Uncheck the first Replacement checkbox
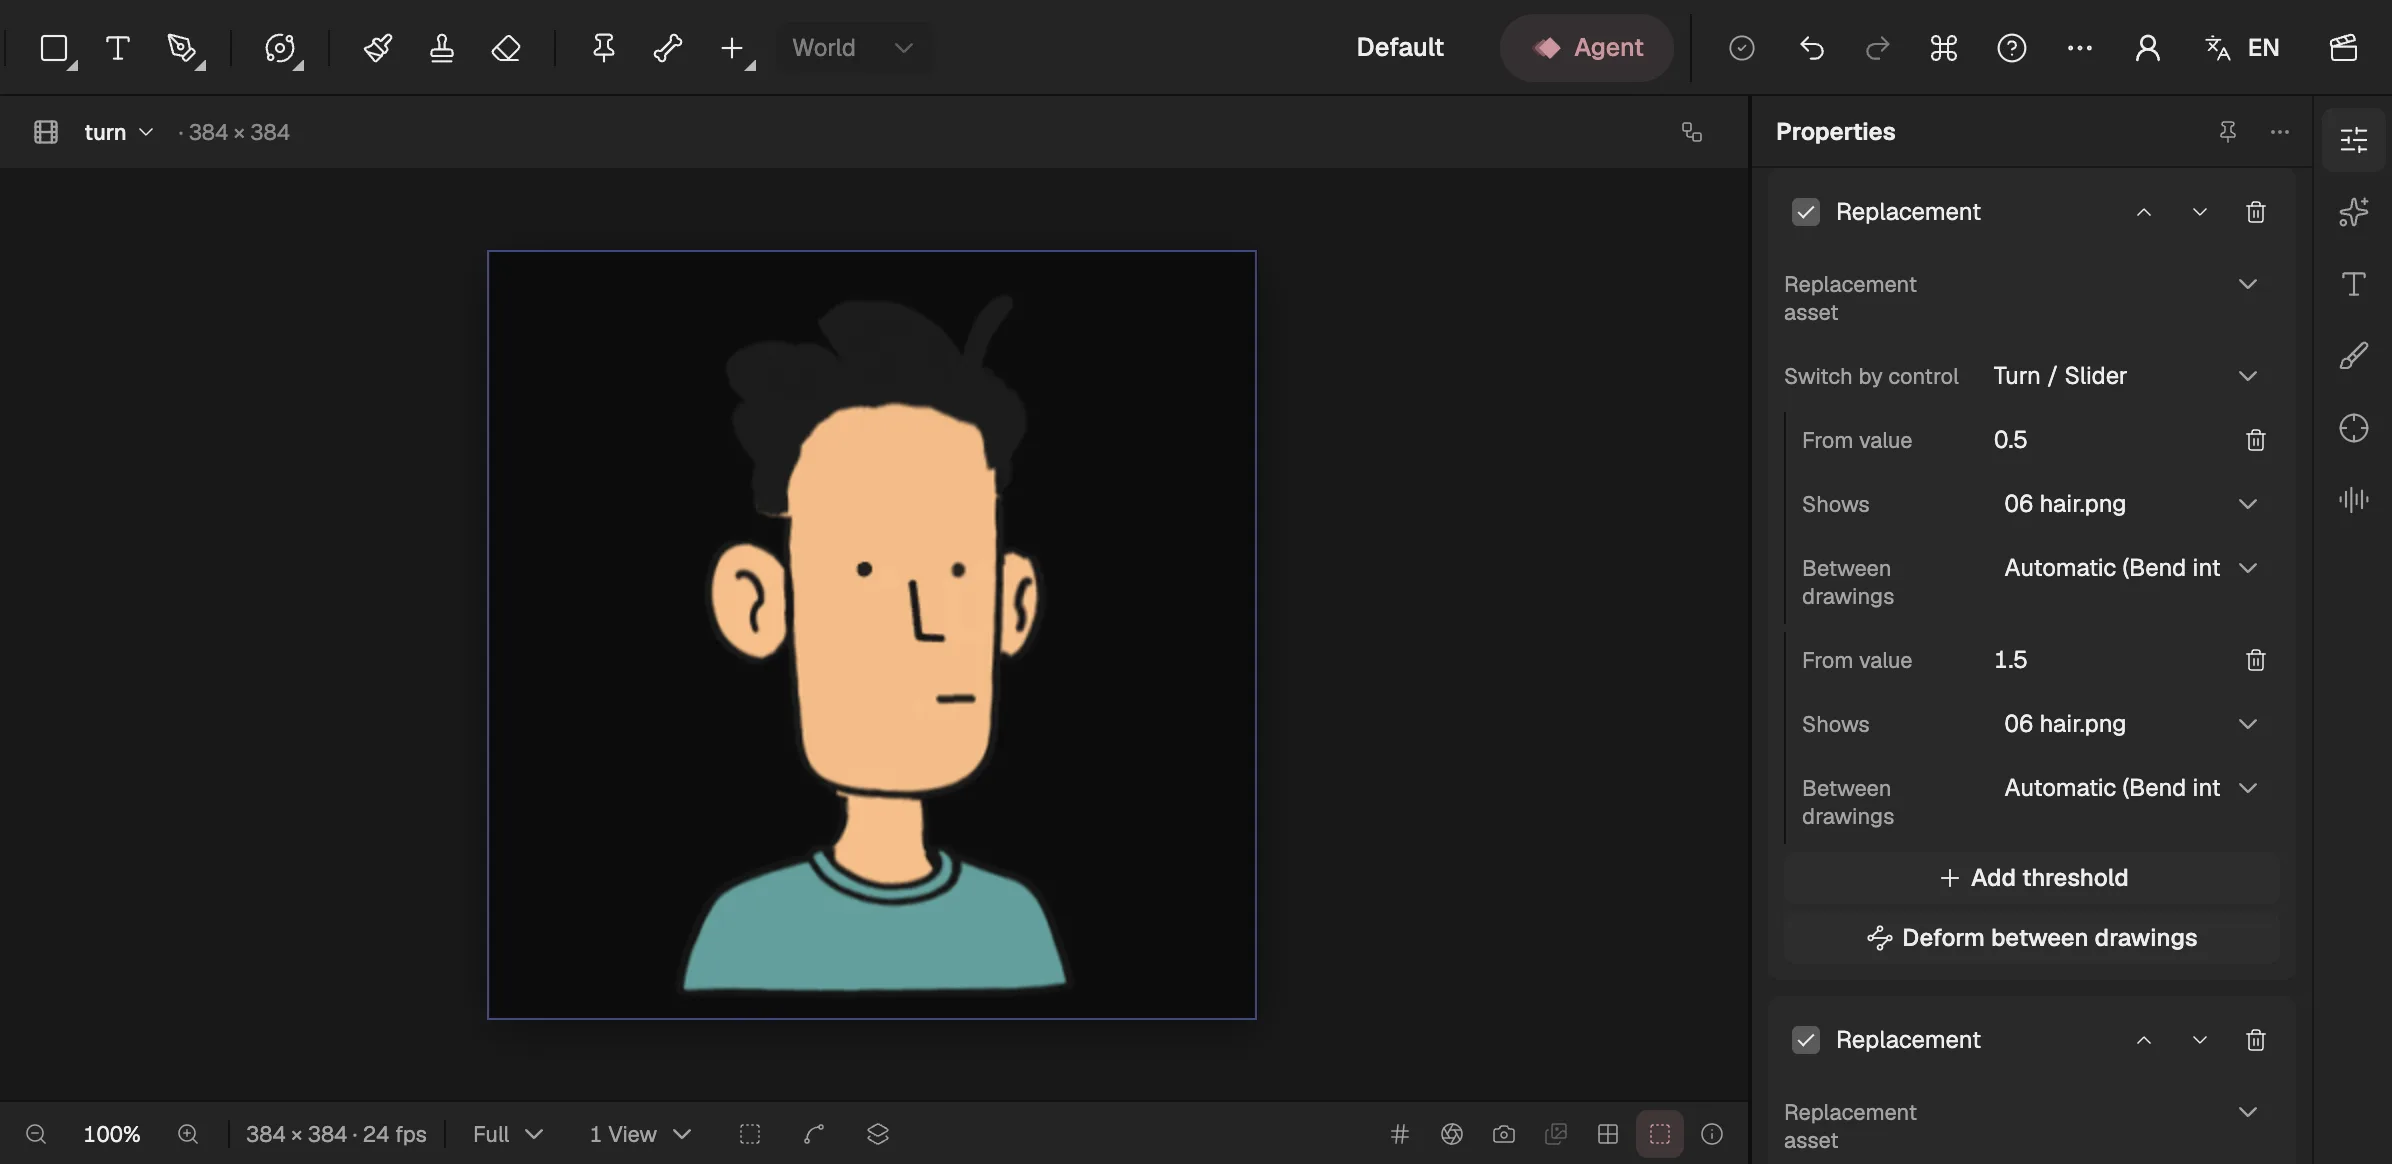This screenshot has height=1164, width=2392. 1806,212
